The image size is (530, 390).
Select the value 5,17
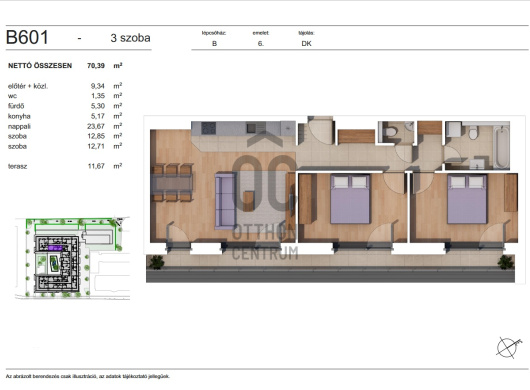pos(98,116)
